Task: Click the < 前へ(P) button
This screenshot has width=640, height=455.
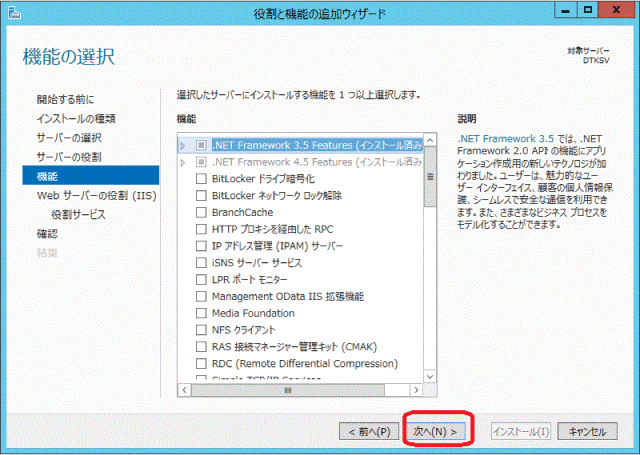Action: click(x=369, y=431)
